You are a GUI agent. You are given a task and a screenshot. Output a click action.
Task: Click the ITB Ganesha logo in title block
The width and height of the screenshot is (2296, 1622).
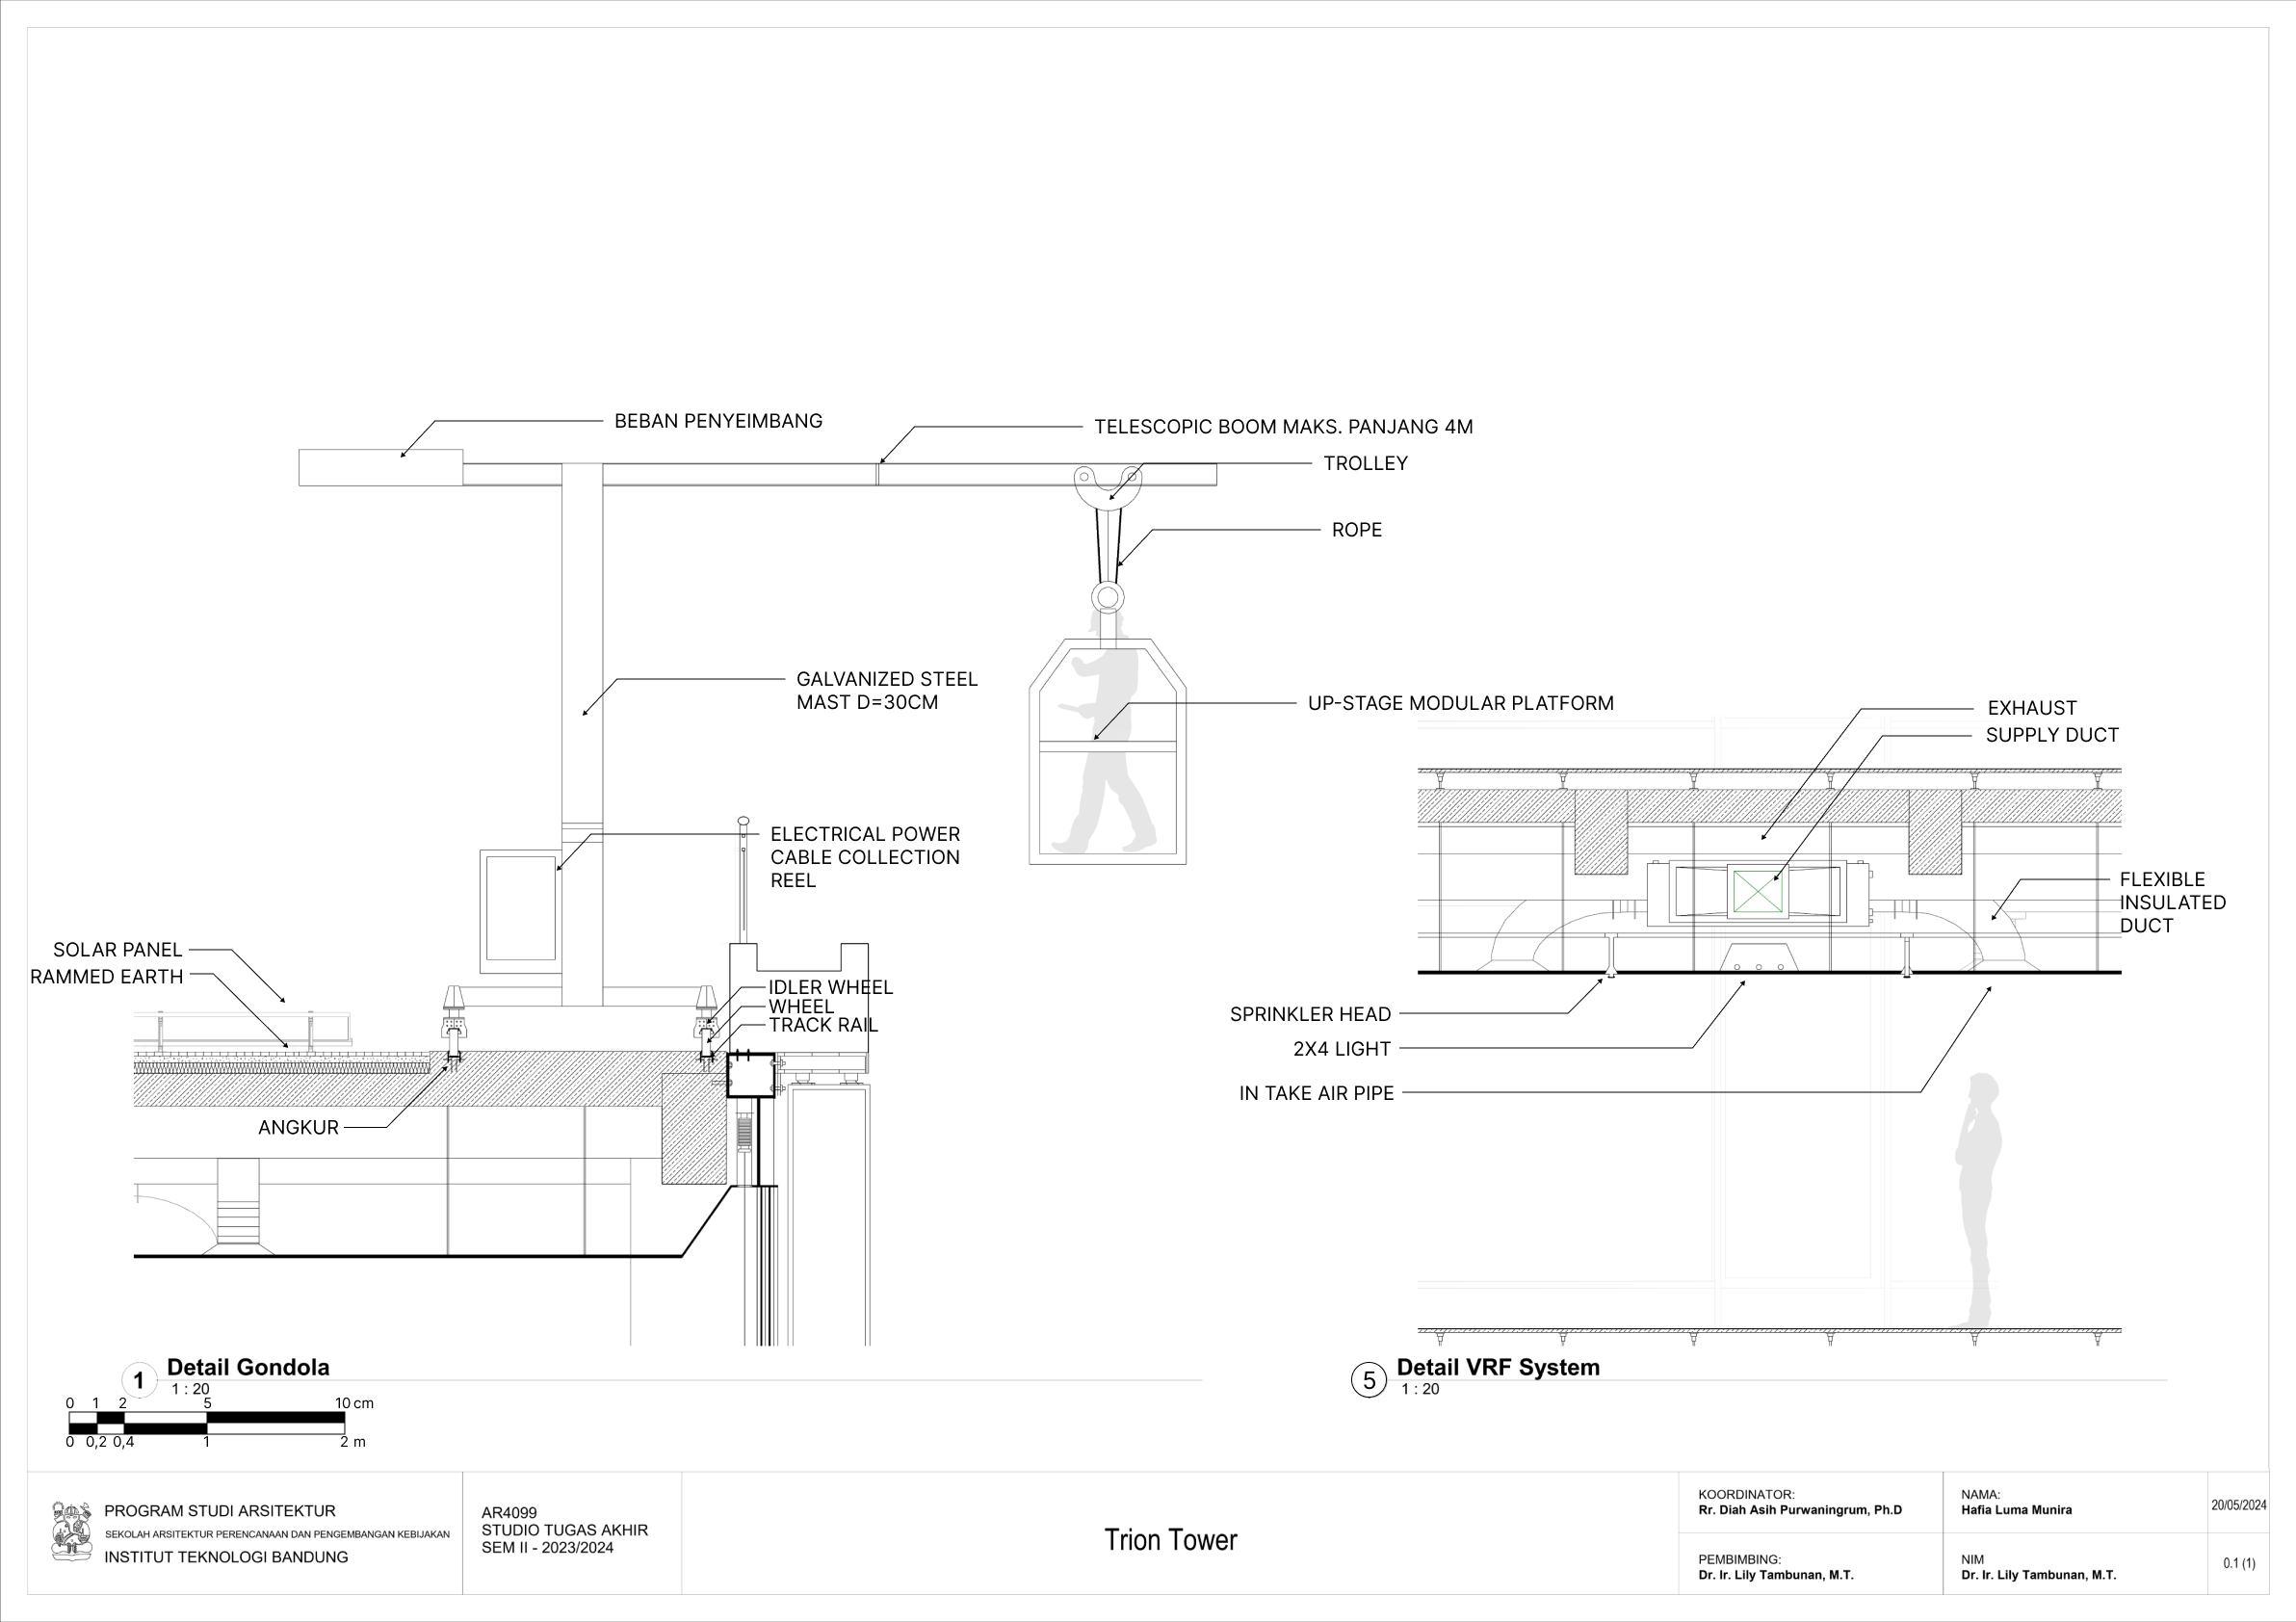[71, 1531]
